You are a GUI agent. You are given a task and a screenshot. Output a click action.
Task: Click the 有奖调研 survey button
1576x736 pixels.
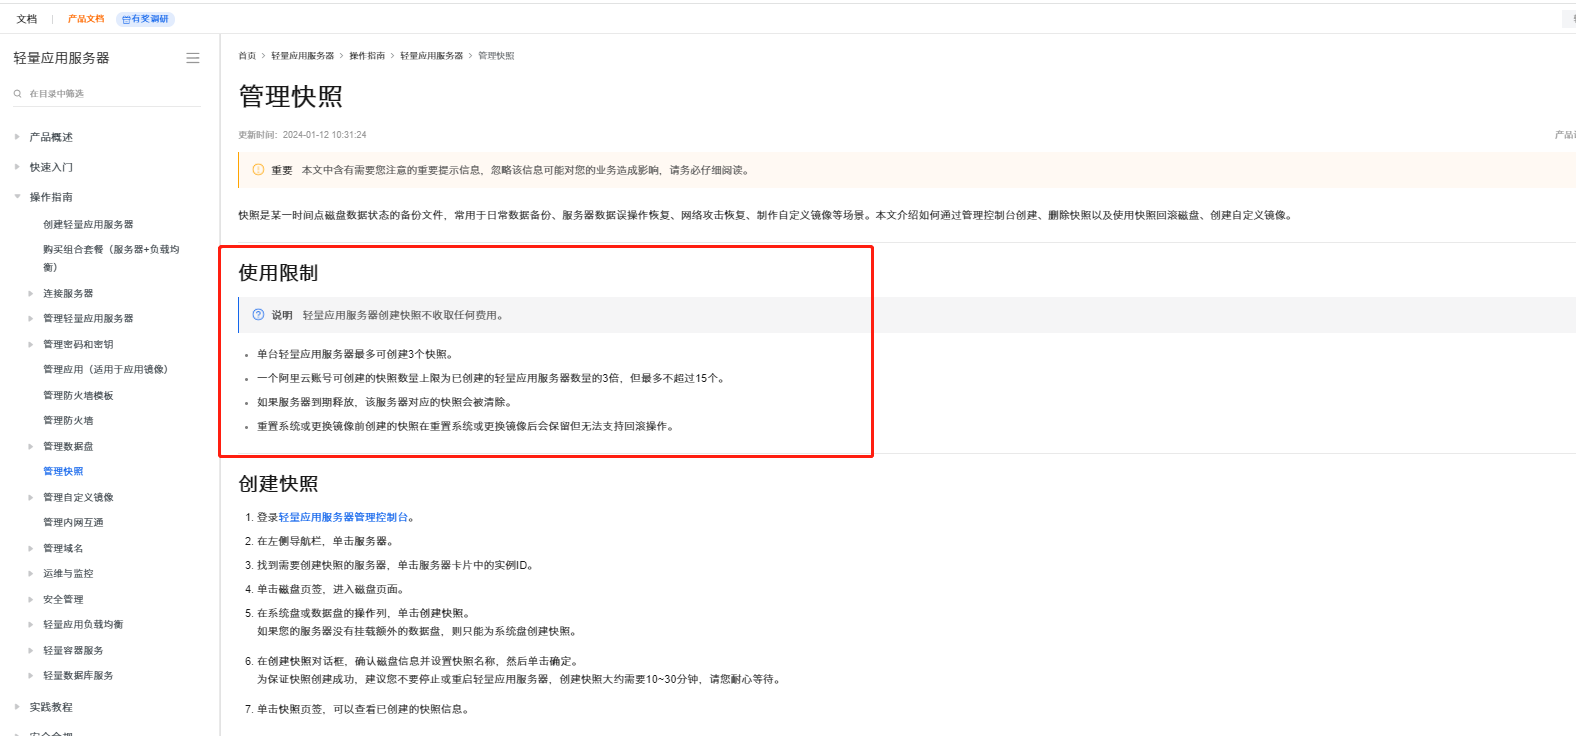[x=146, y=19]
